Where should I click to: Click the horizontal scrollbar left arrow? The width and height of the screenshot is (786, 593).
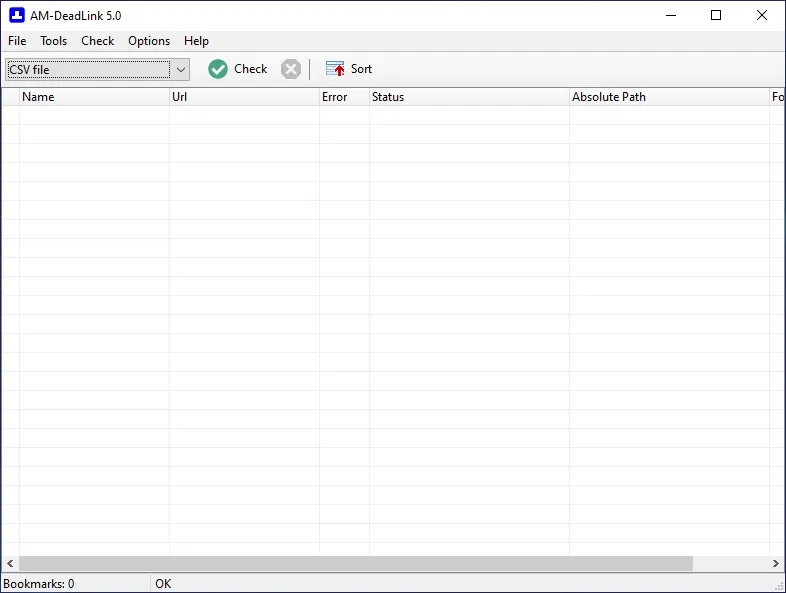(x=10, y=563)
